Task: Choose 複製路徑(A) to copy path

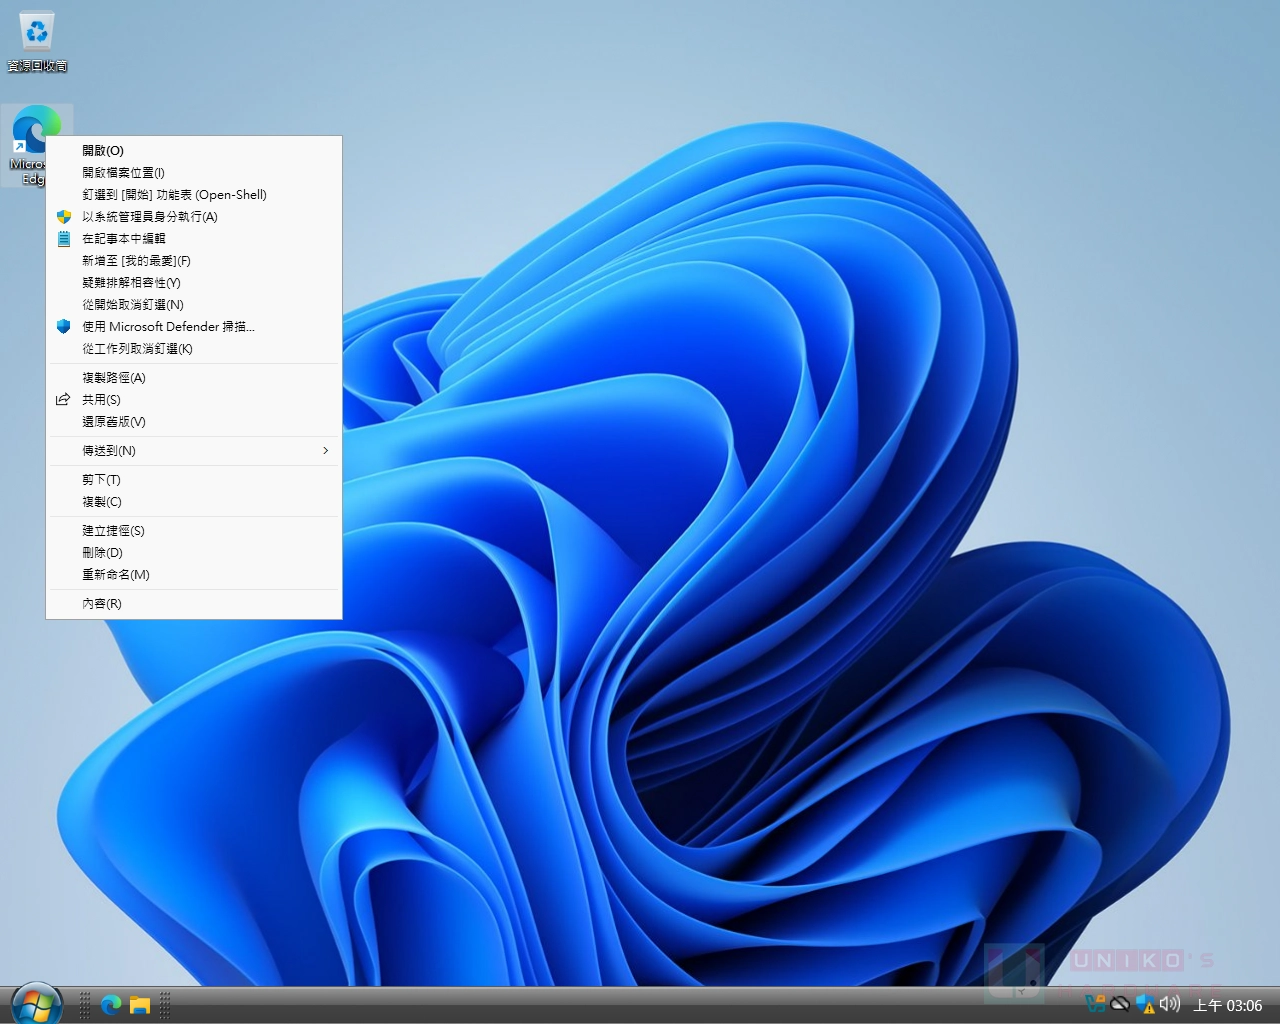Action: [x=194, y=377]
